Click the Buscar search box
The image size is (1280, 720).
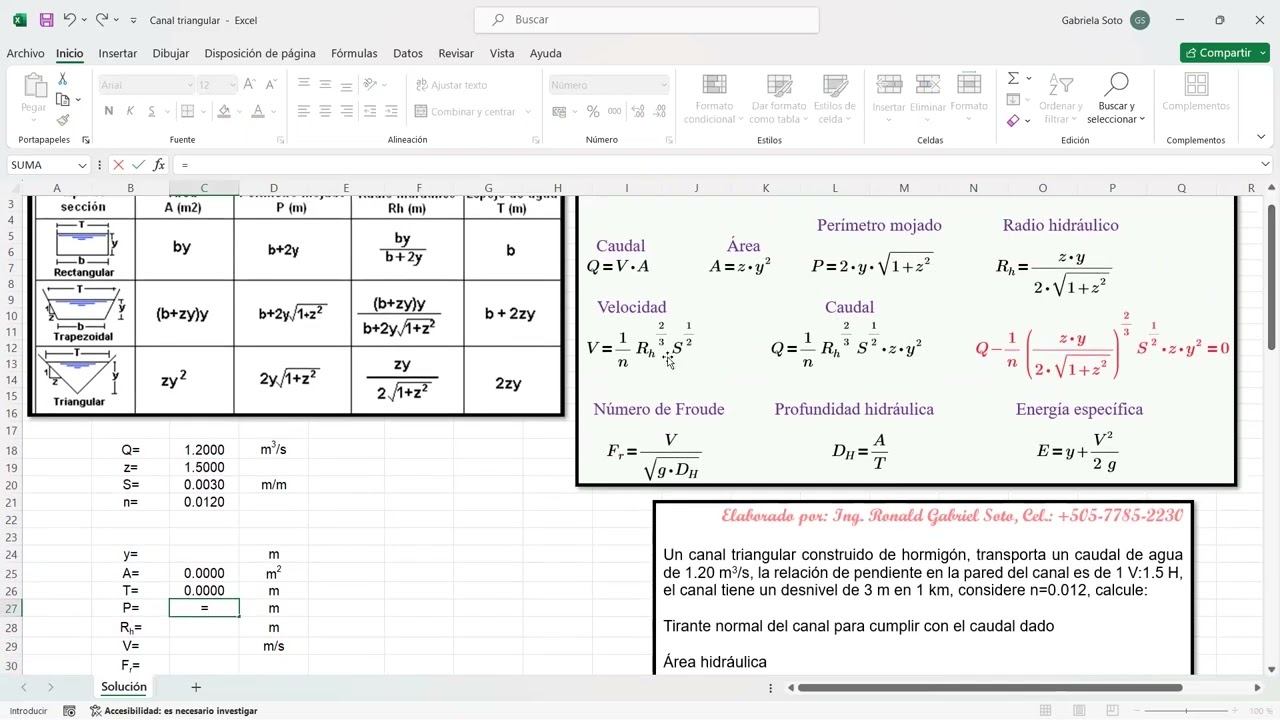(647, 20)
